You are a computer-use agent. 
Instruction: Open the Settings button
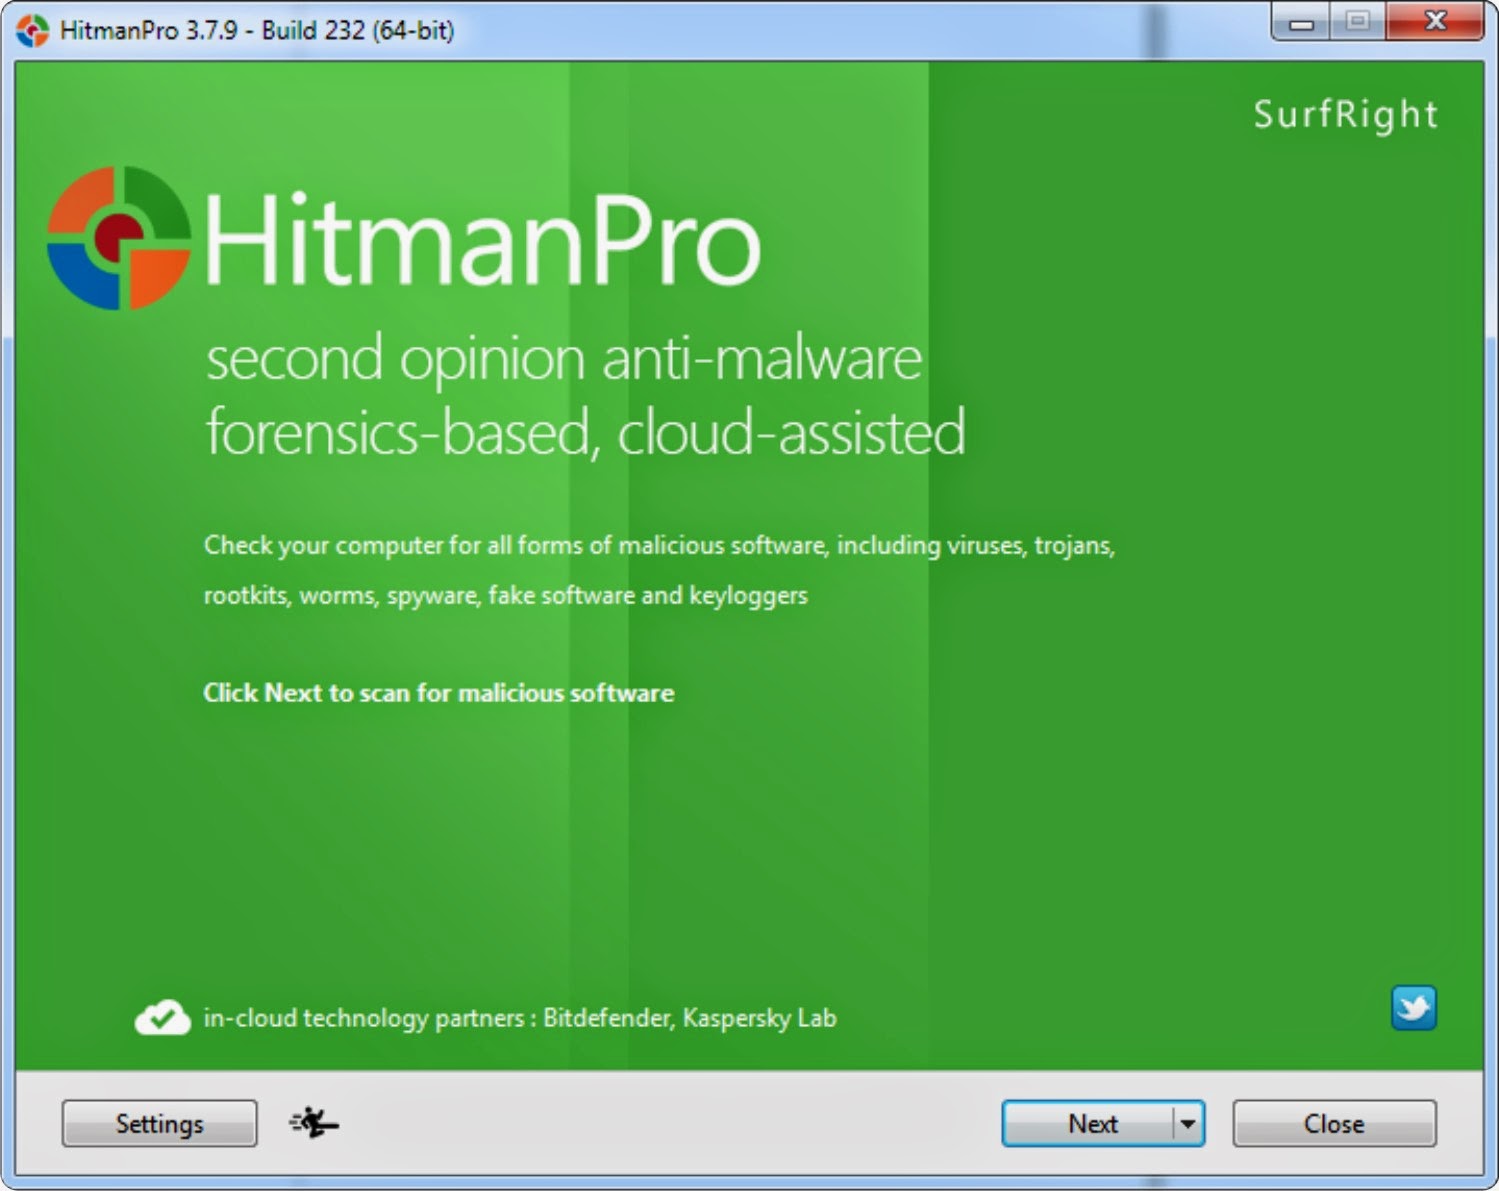click(159, 1123)
